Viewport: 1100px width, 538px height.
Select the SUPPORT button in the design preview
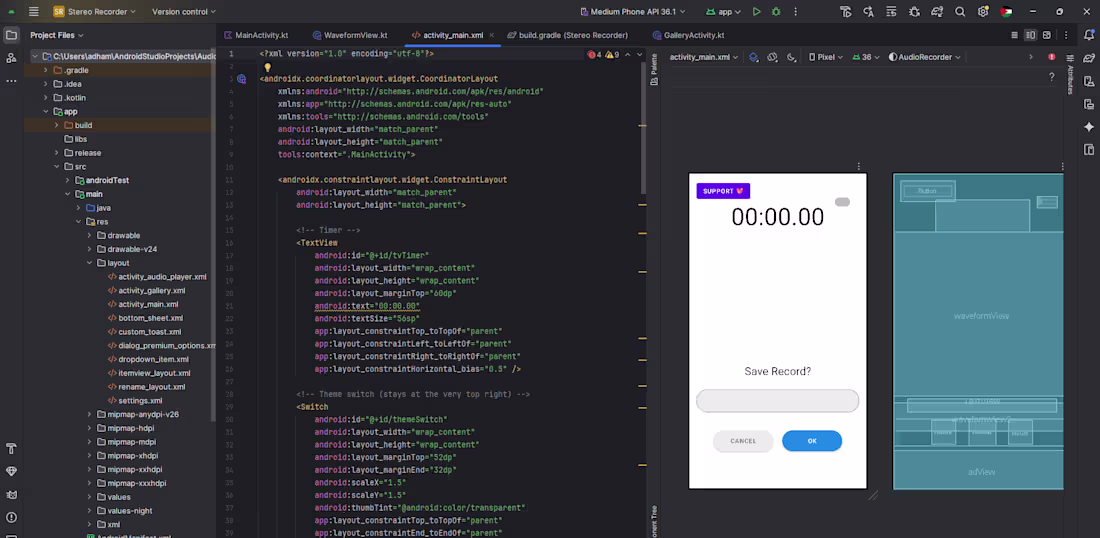[x=723, y=191]
